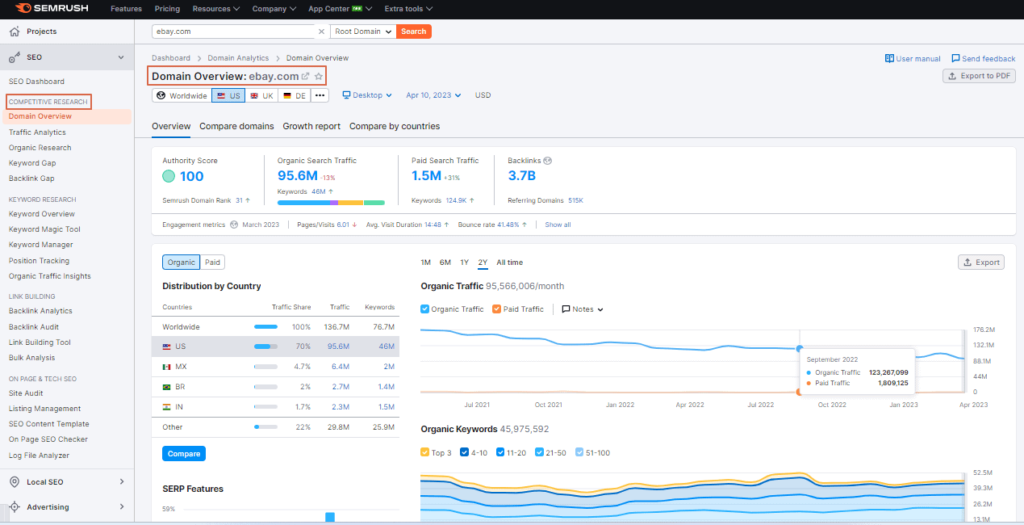This screenshot has height=525, width=1024.
Task: Select the US flag database
Action: click(x=229, y=95)
